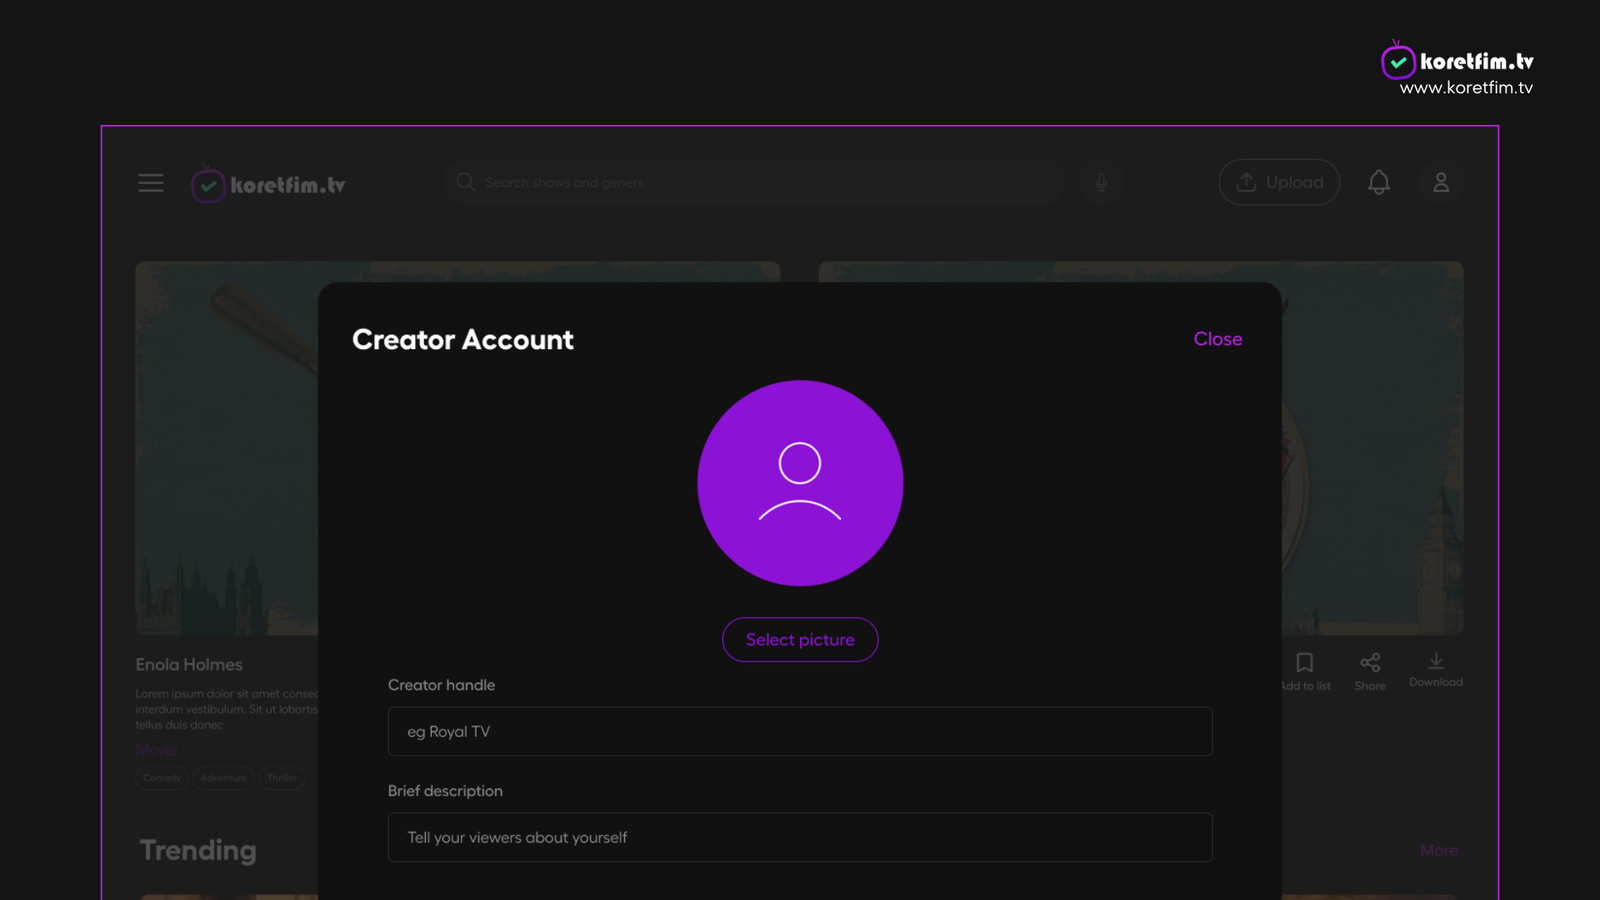Click the koretfim.tv logo in header
The height and width of the screenshot is (900, 1600).
tap(268, 184)
